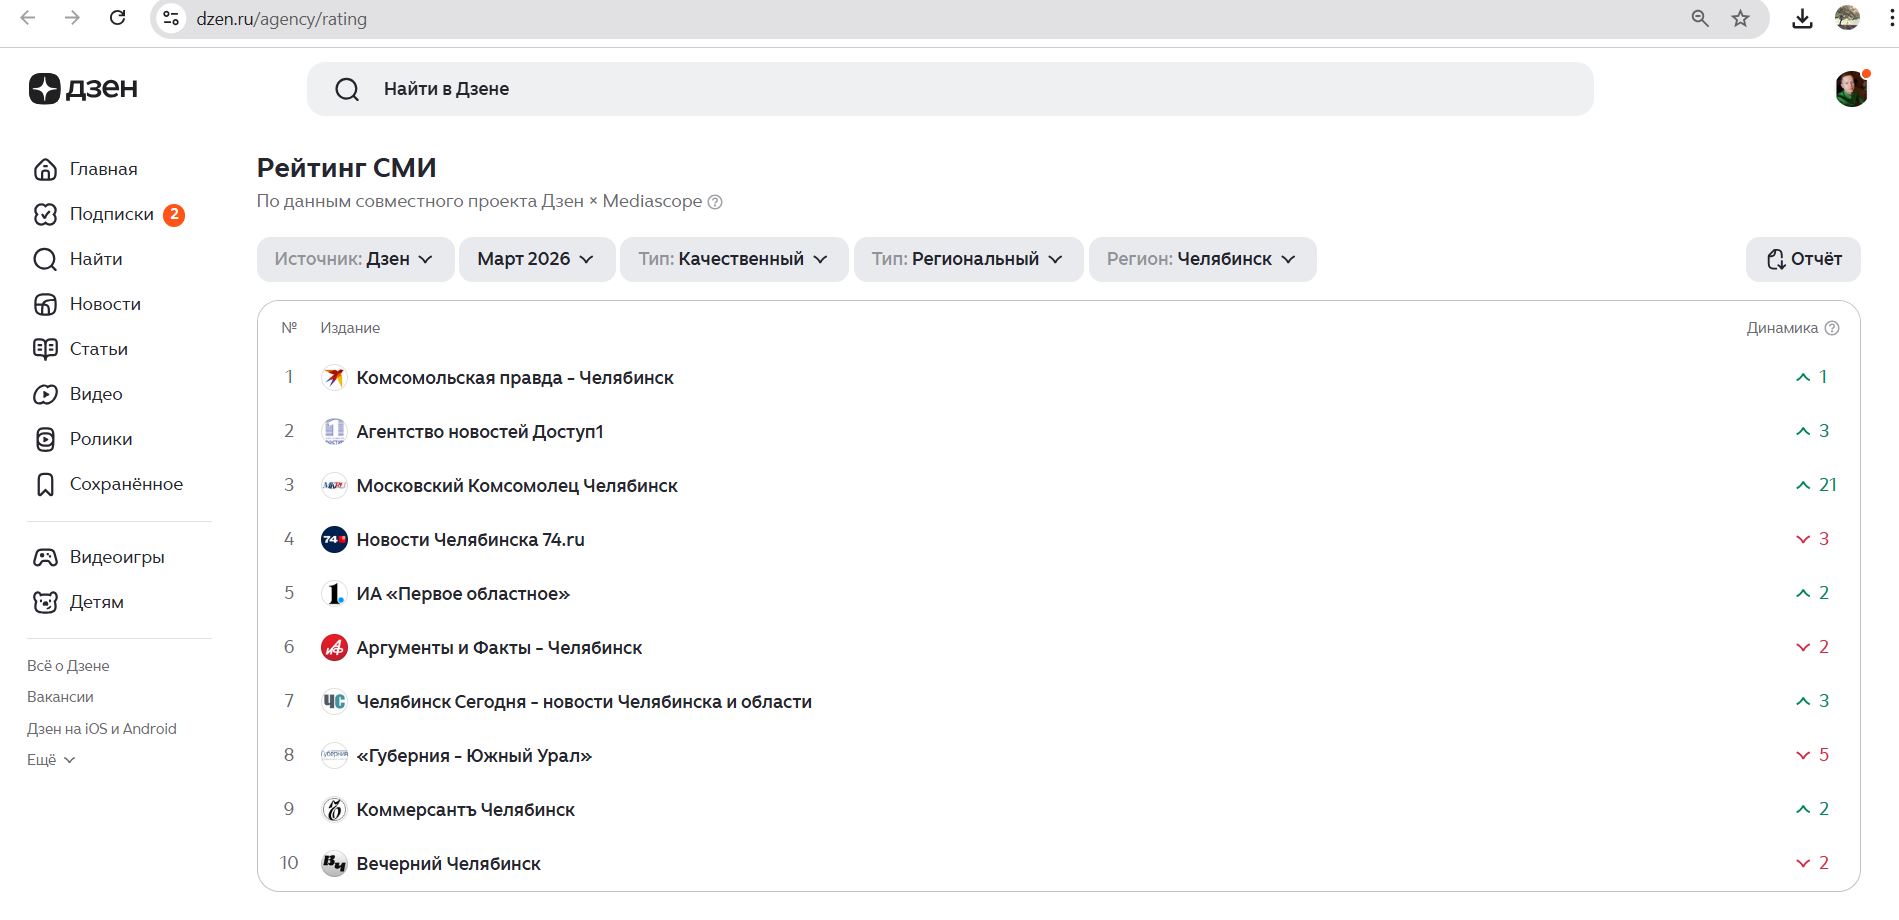Click the Найти в Дзене search field

tap(948, 89)
